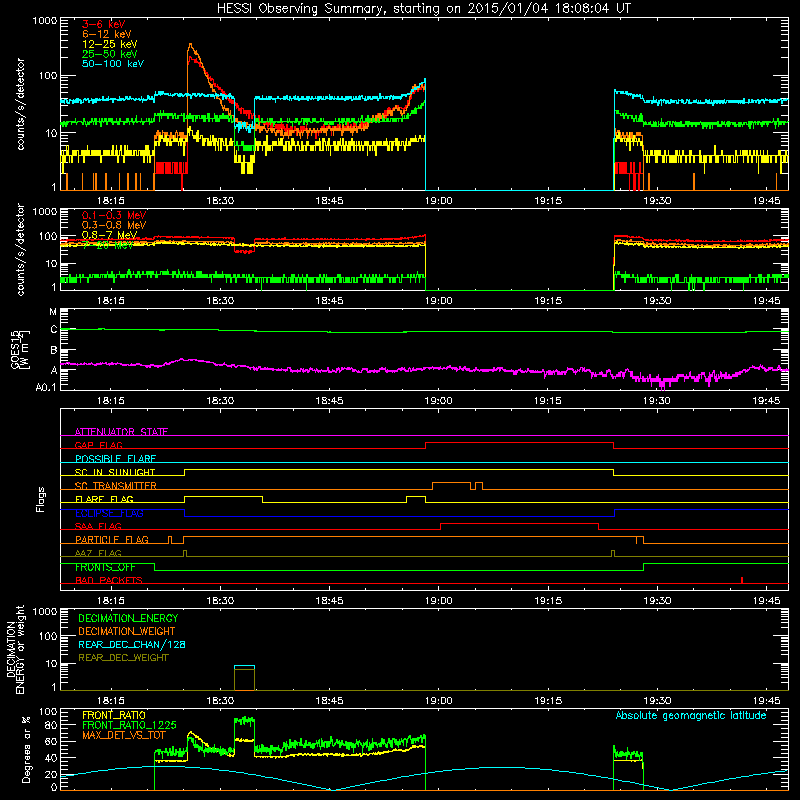Pick the cyan 50-100 keV legend label
The image size is (800, 800).
113,64
